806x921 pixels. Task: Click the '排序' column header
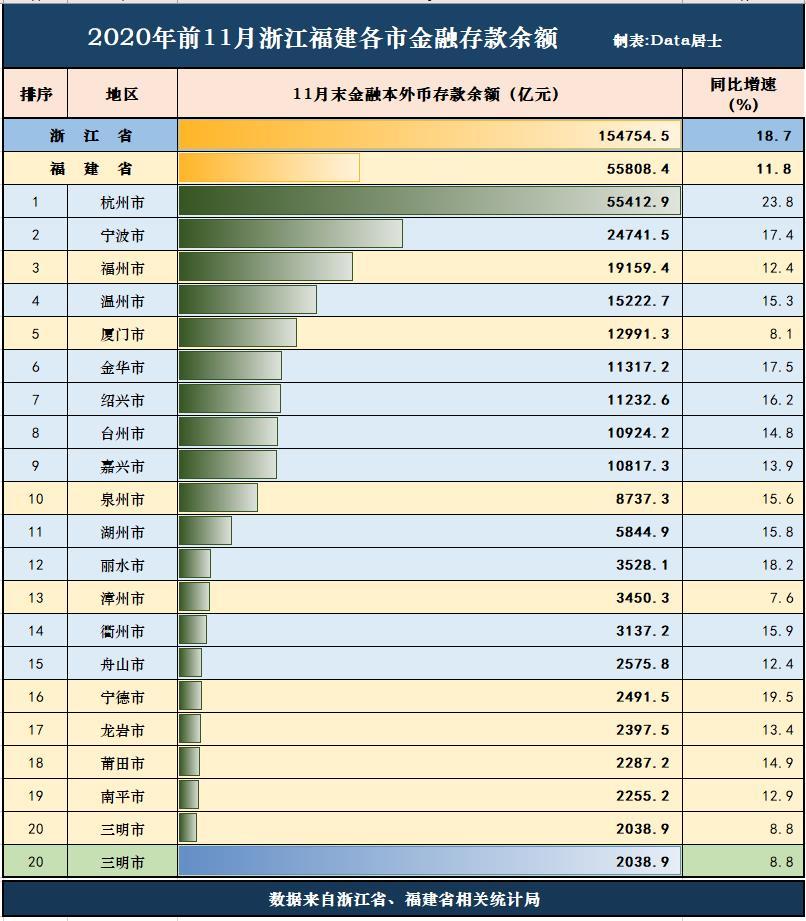[x=36, y=94]
